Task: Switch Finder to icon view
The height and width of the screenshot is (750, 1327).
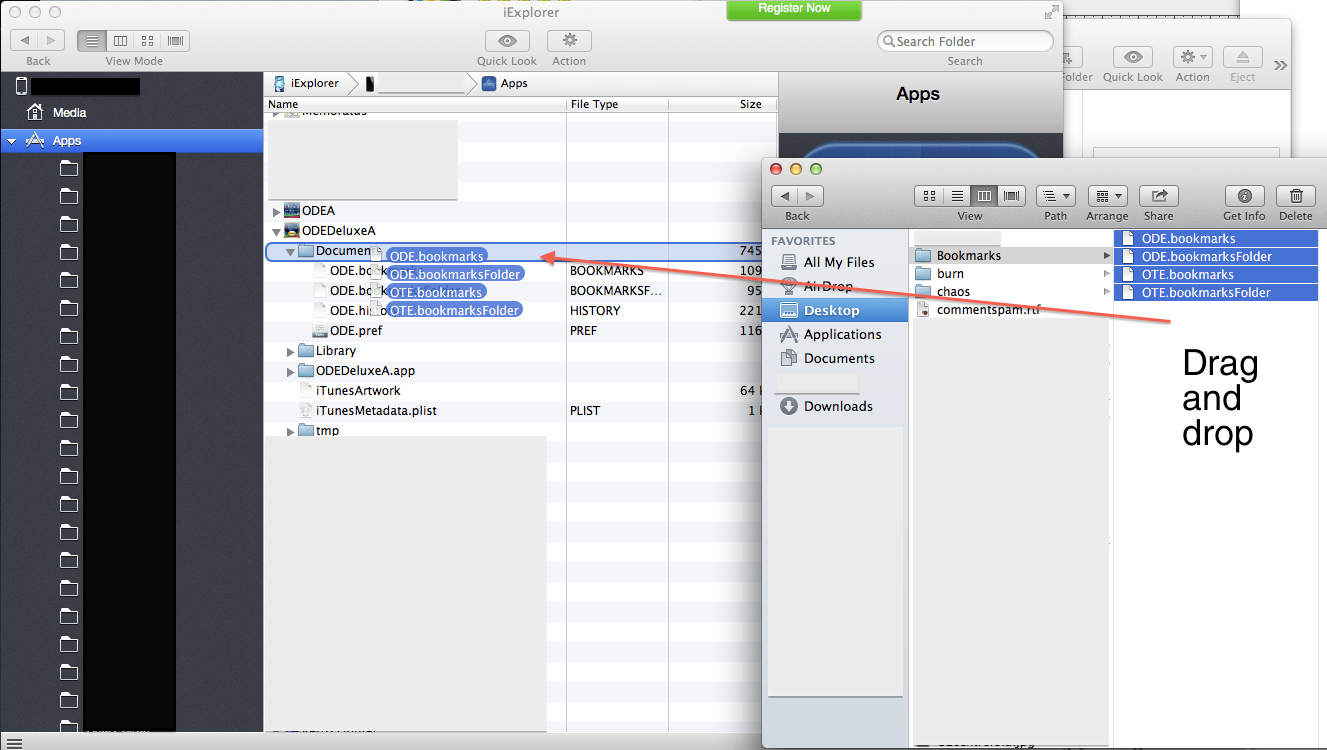Action: [x=929, y=196]
